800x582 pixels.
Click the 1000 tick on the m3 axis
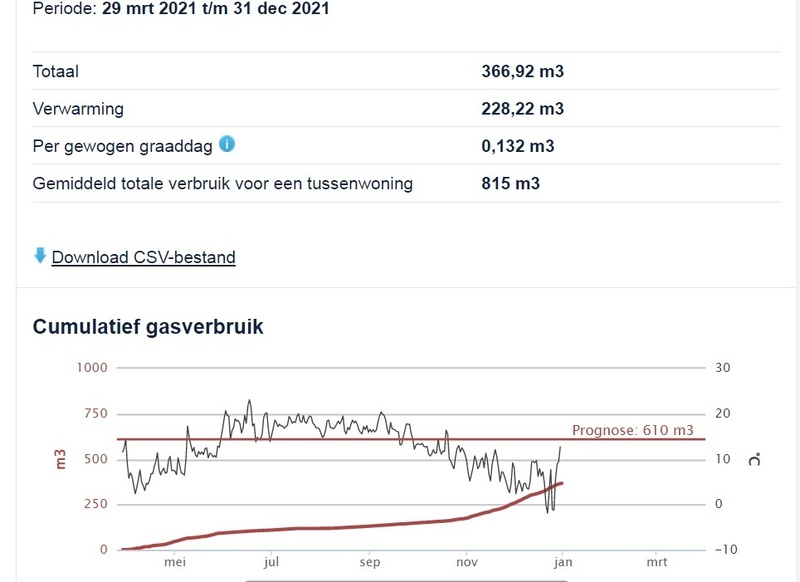[x=90, y=368]
